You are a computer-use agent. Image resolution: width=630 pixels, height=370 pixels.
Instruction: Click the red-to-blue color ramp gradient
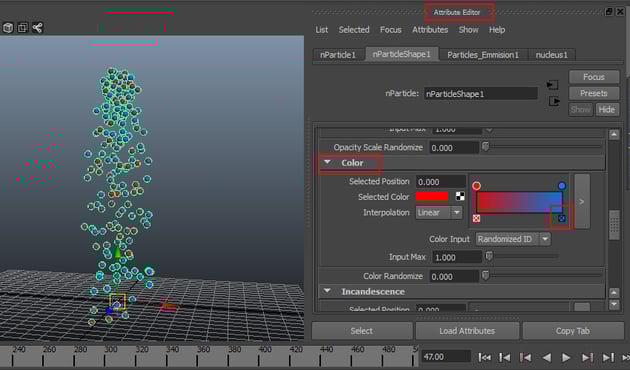coord(520,202)
